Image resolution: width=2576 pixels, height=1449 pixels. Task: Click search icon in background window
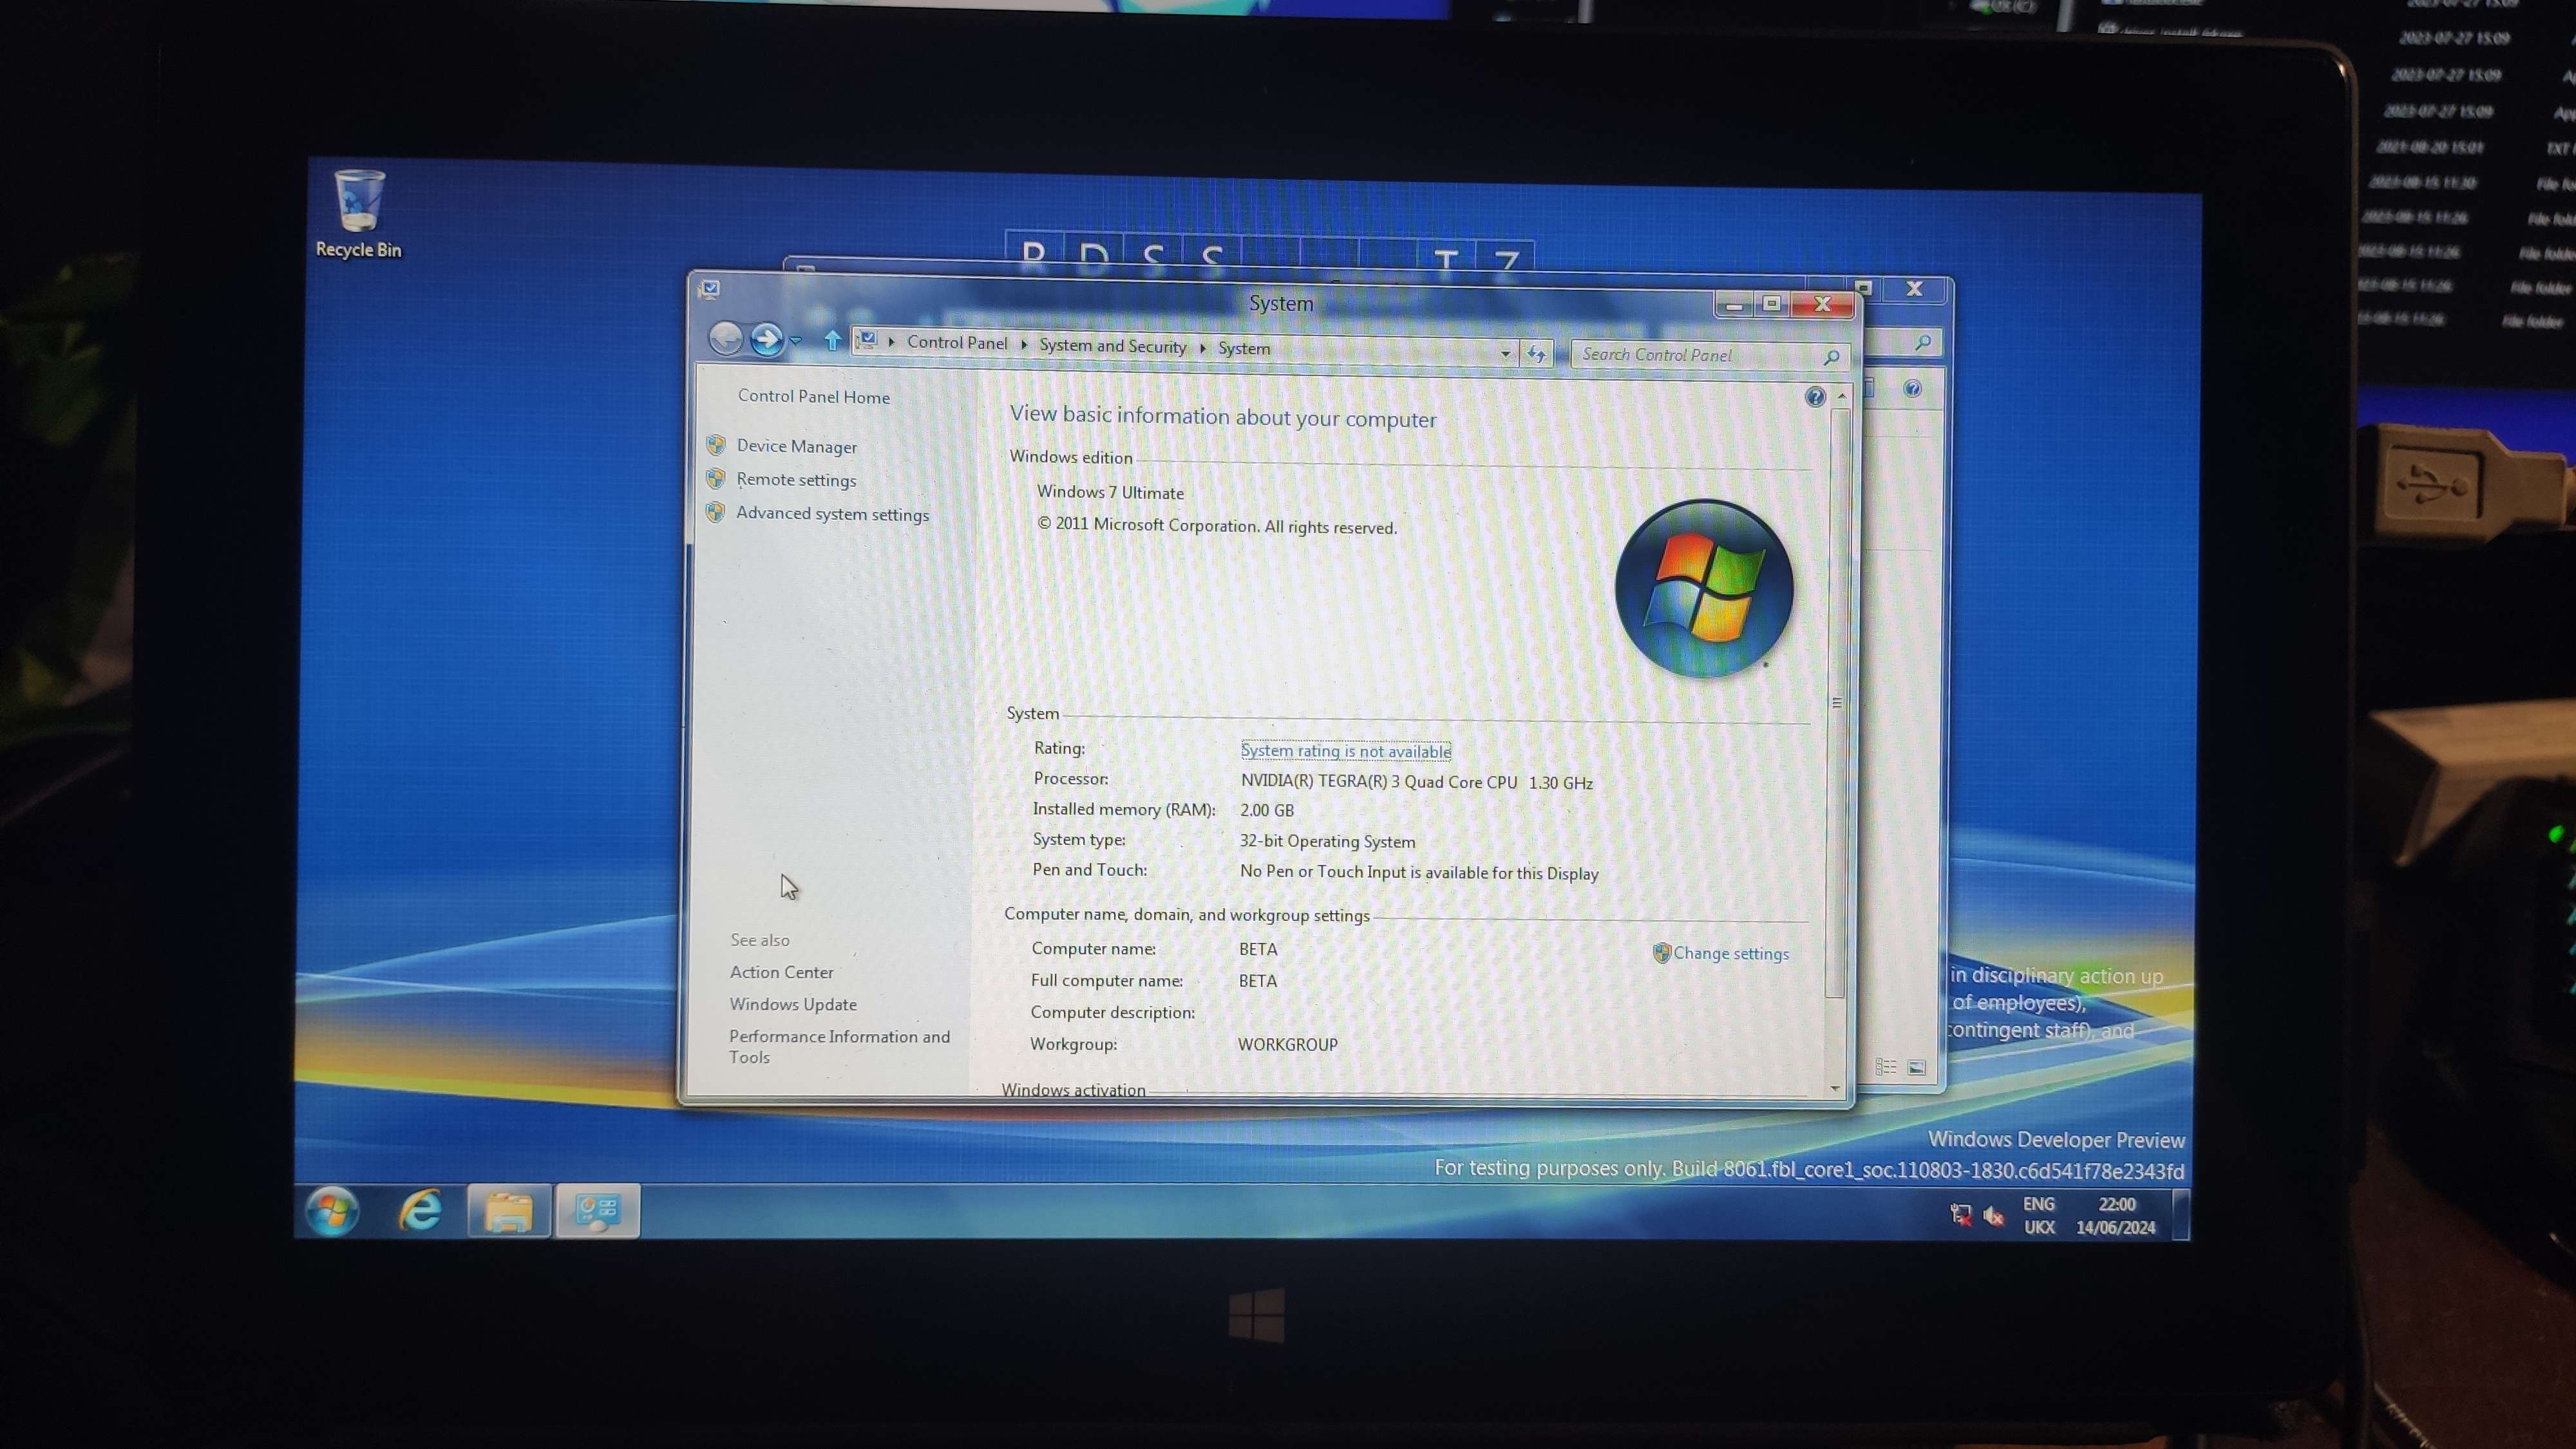(x=1922, y=343)
